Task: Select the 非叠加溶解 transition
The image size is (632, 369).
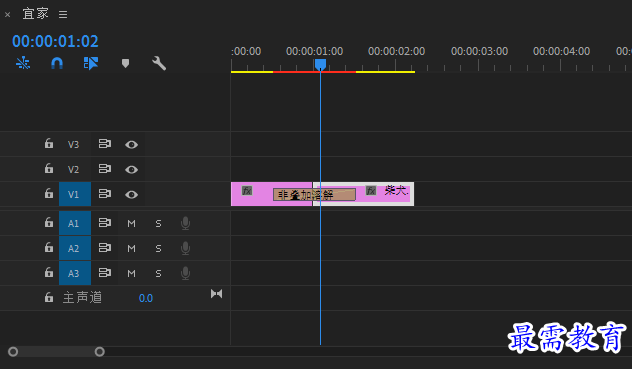Action: click(314, 194)
